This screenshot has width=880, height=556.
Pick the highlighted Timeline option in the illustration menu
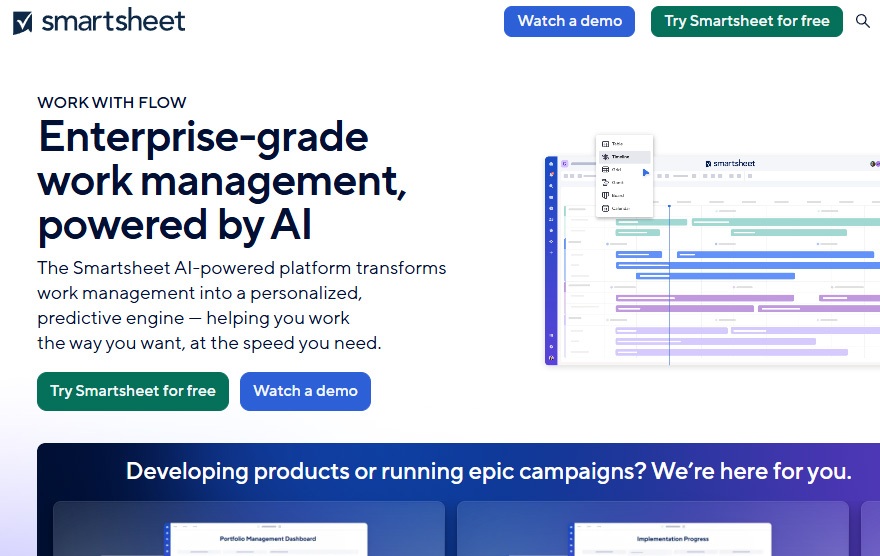click(x=625, y=157)
